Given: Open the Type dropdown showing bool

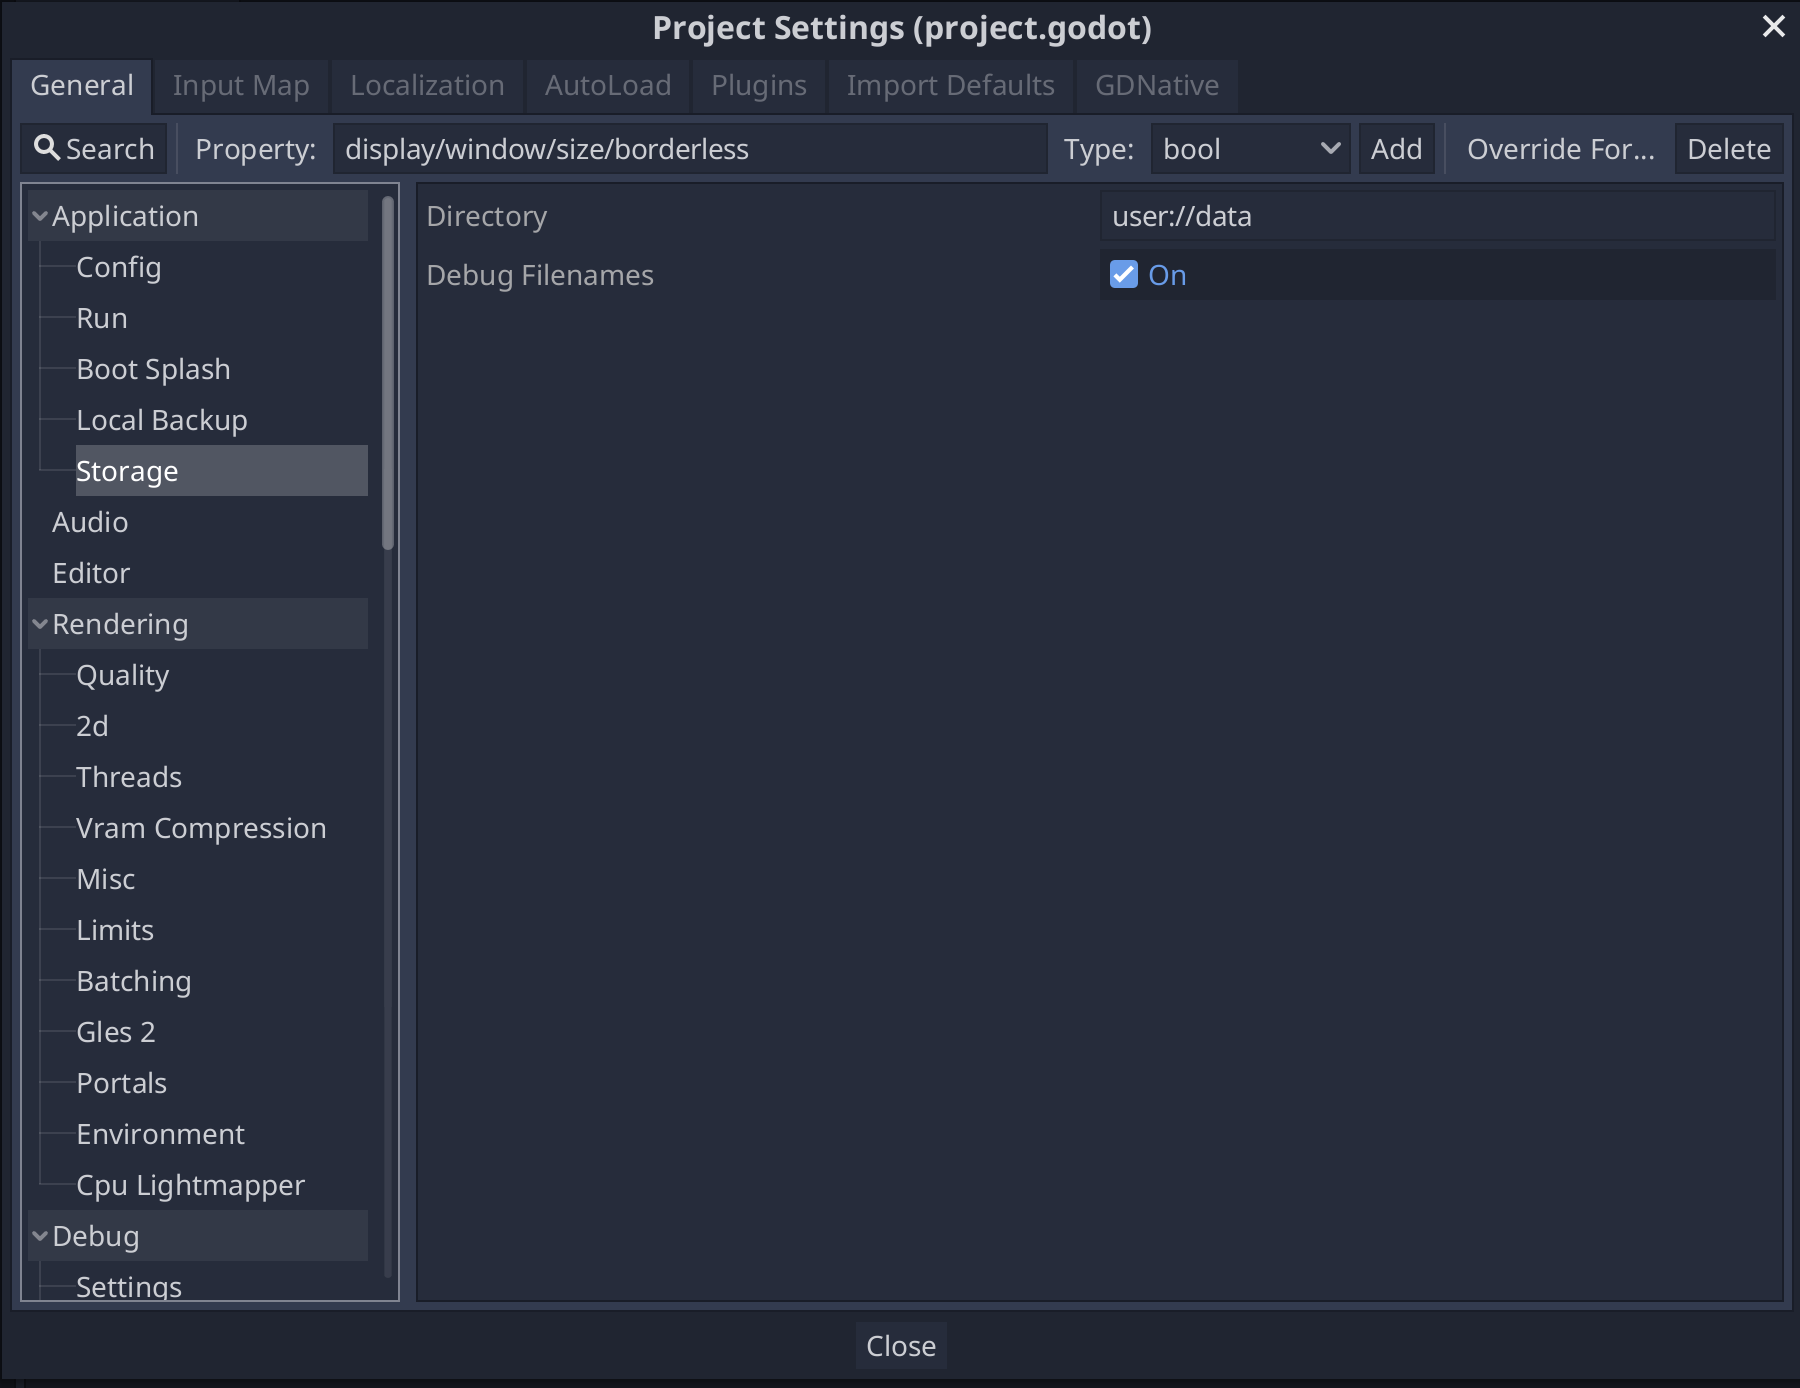Looking at the screenshot, I should tap(1250, 149).
